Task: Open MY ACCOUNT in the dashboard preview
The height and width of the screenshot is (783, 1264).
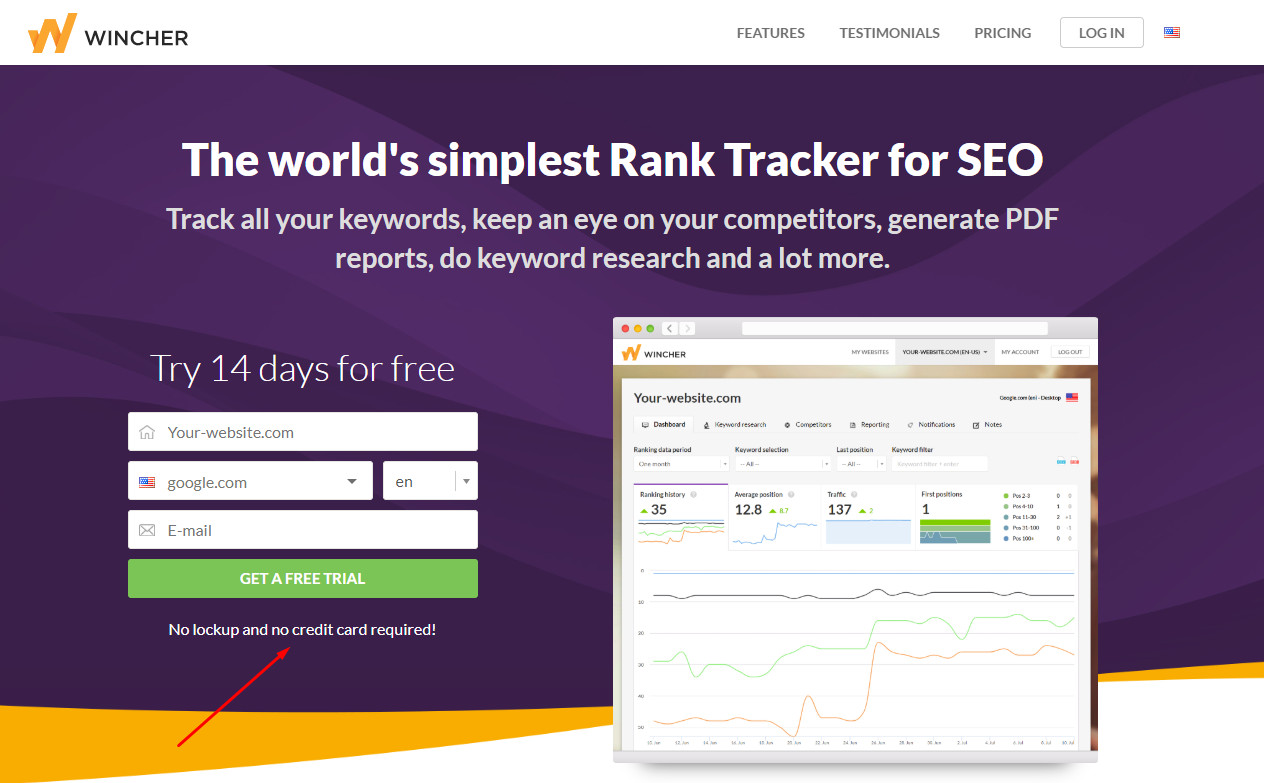Action: pyautogui.click(x=1020, y=352)
